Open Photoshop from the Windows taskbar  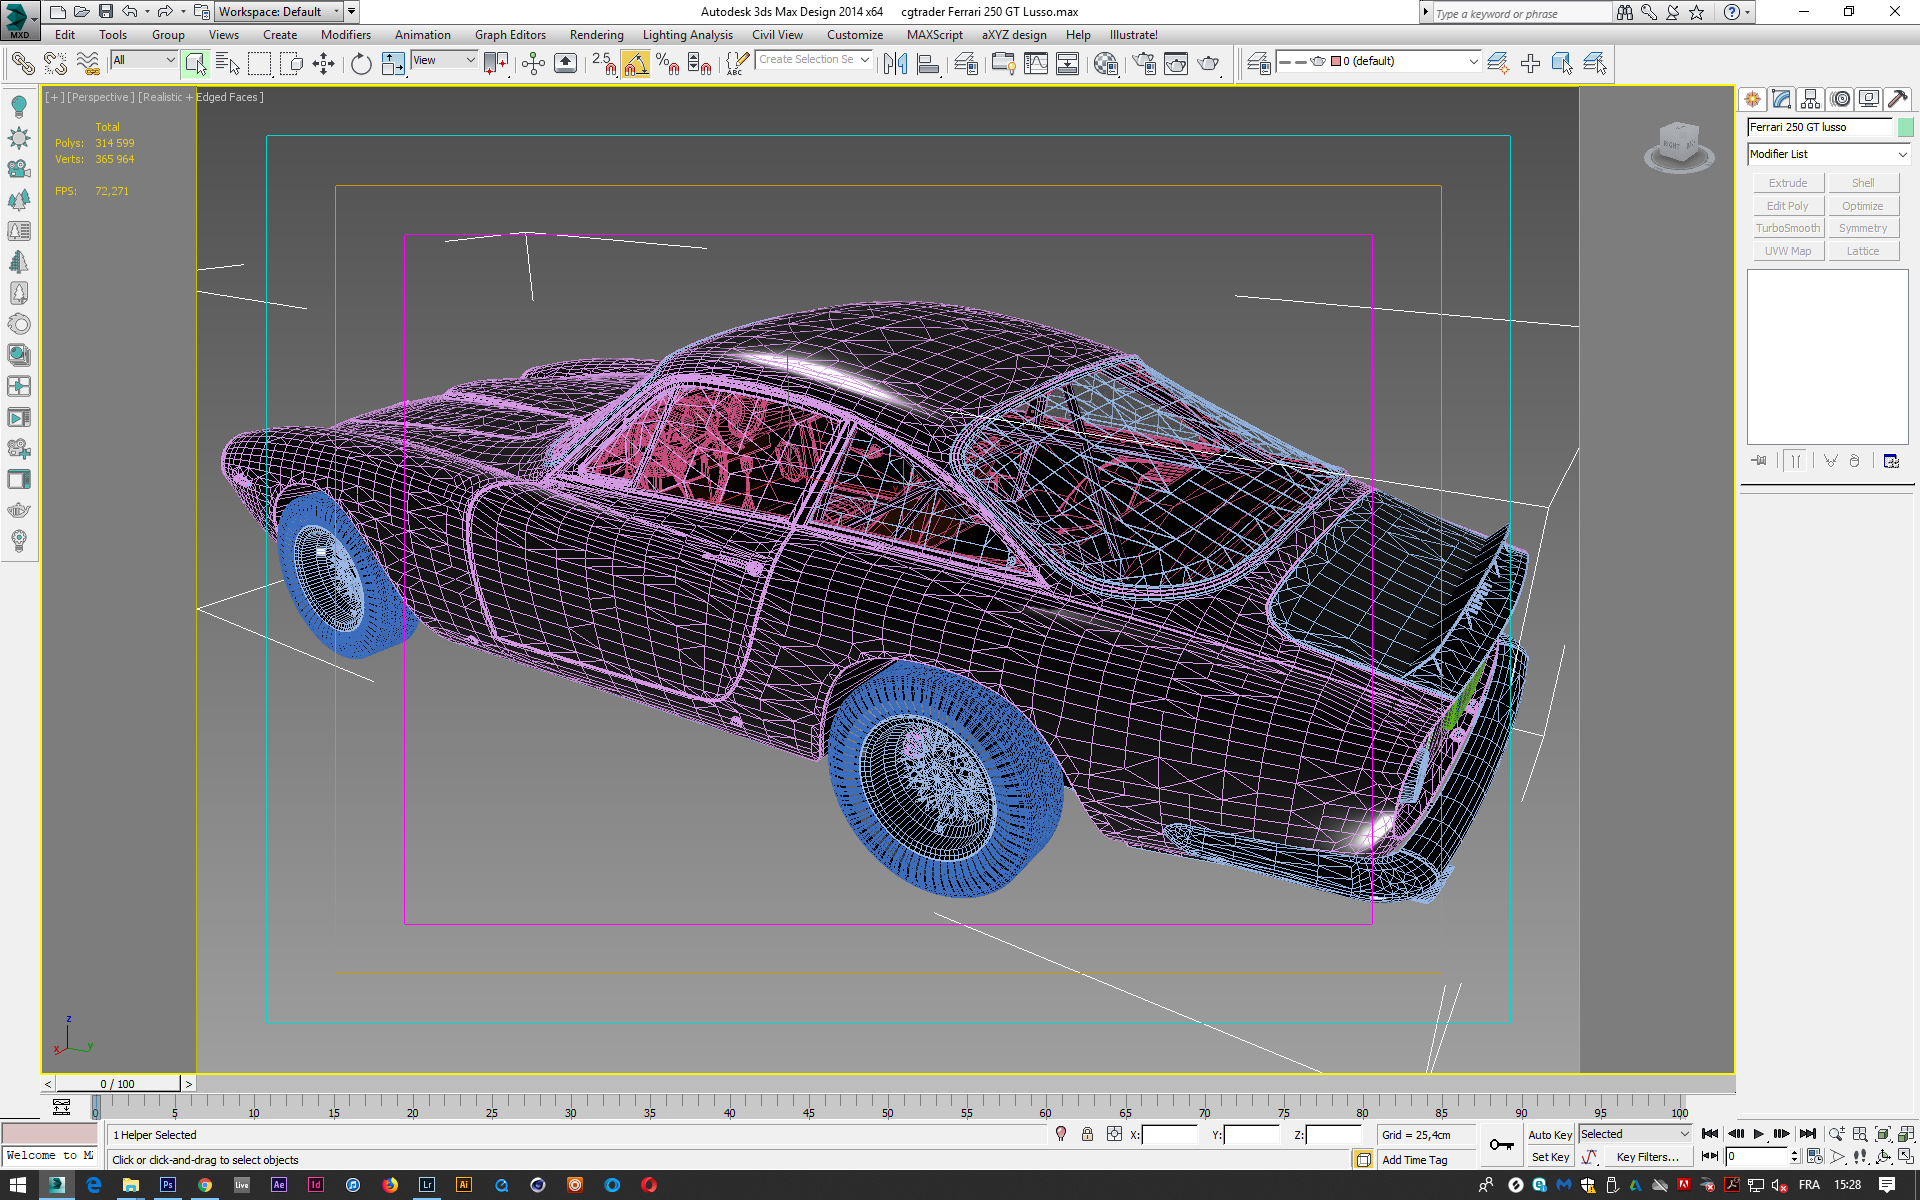click(x=168, y=1185)
